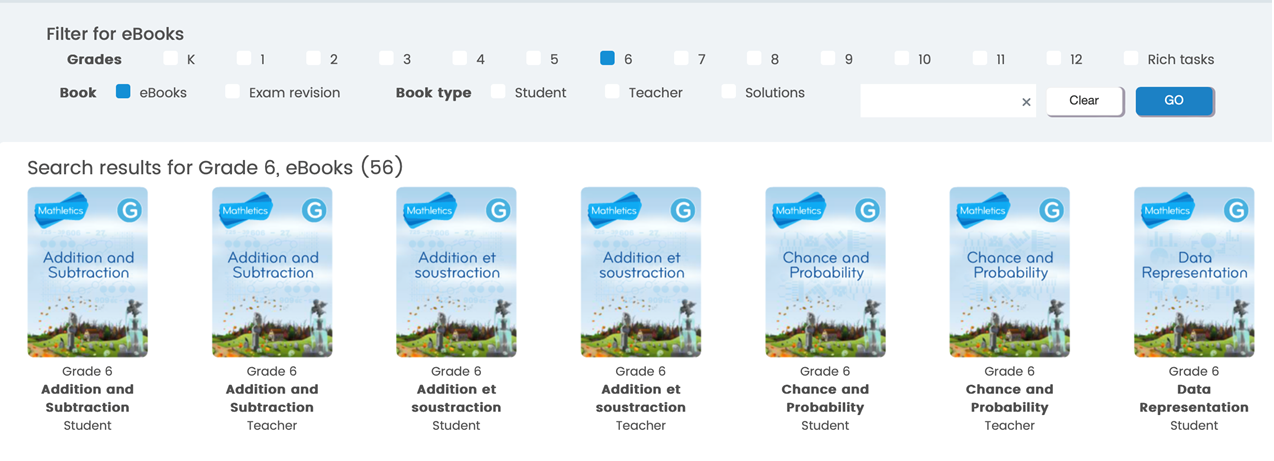Screen dimensions: 1274x461
Task: Uncheck the Grade 6 checkbox
Action: 608,58
